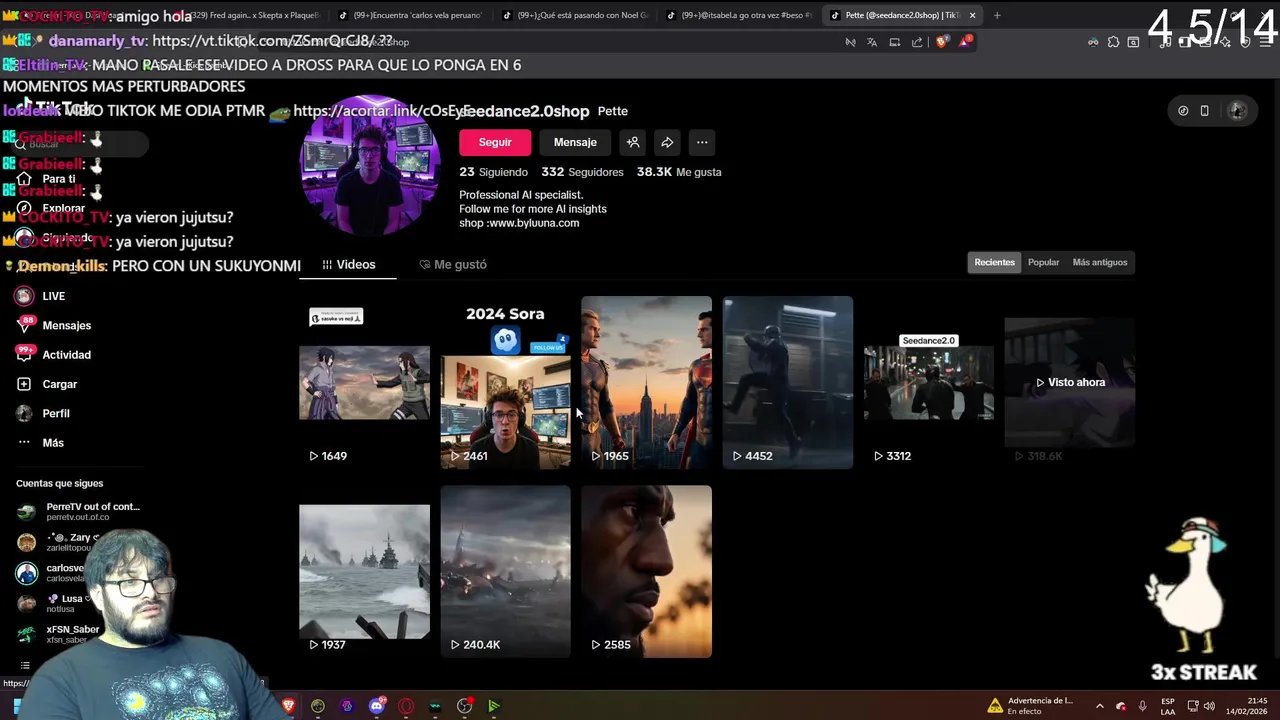Open the account avatar menu at top right
Image resolution: width=1280 pixels, height=720 pixels.
(1237, 111)
